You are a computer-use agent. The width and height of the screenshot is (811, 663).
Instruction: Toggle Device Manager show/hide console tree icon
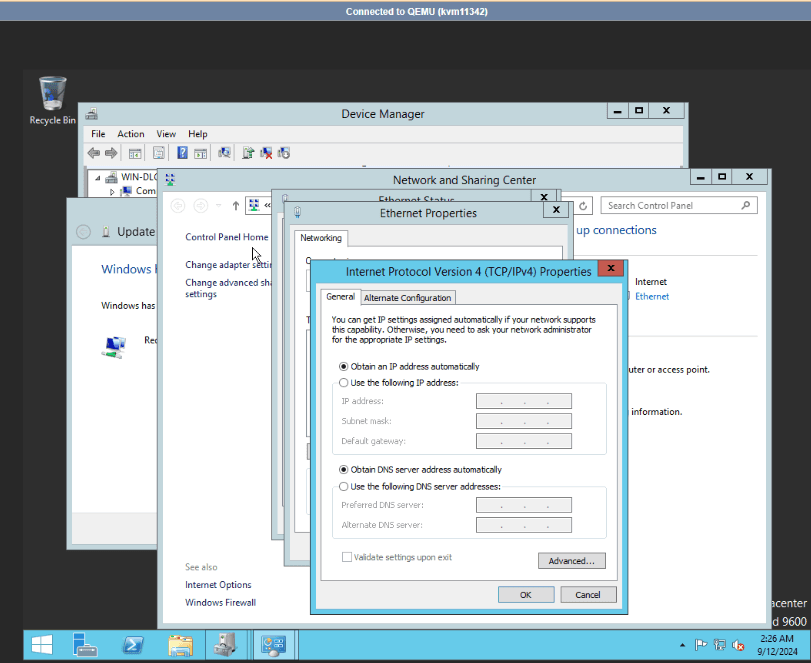tap(135, 153)
